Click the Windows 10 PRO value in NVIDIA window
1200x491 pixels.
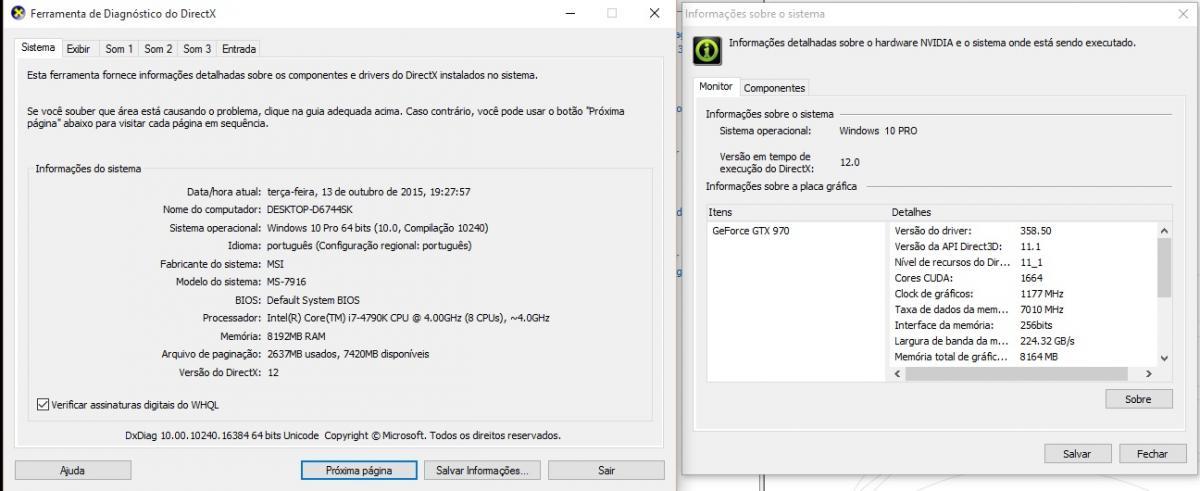tap(878, 131)
